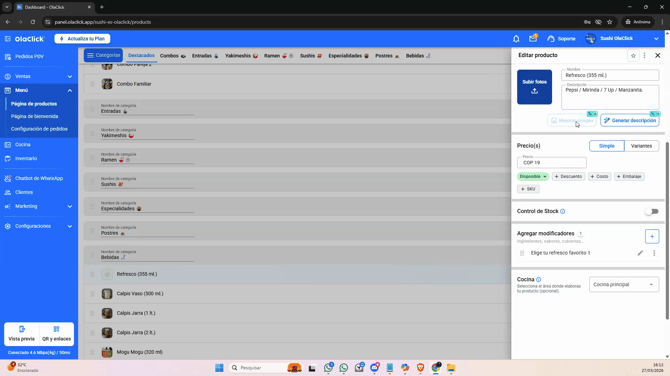Expand the Ventas sidebar section
The width and height of the screenshot is (670, 376).
[38, 76]
